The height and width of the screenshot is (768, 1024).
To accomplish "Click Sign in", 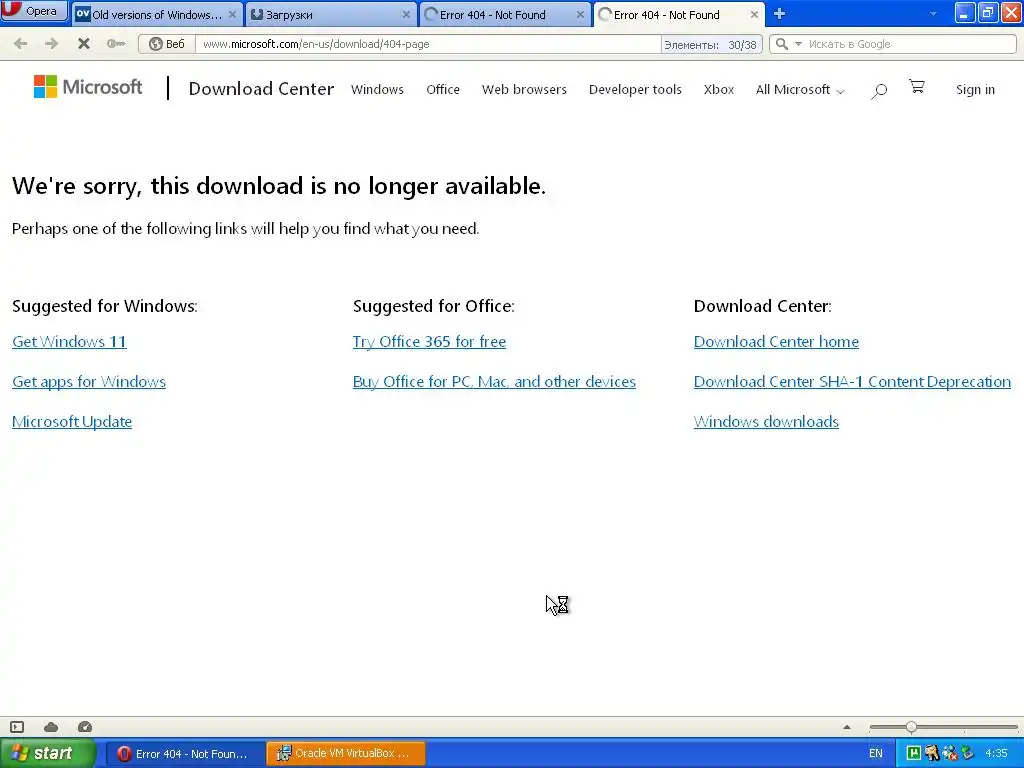I will 975,89.
